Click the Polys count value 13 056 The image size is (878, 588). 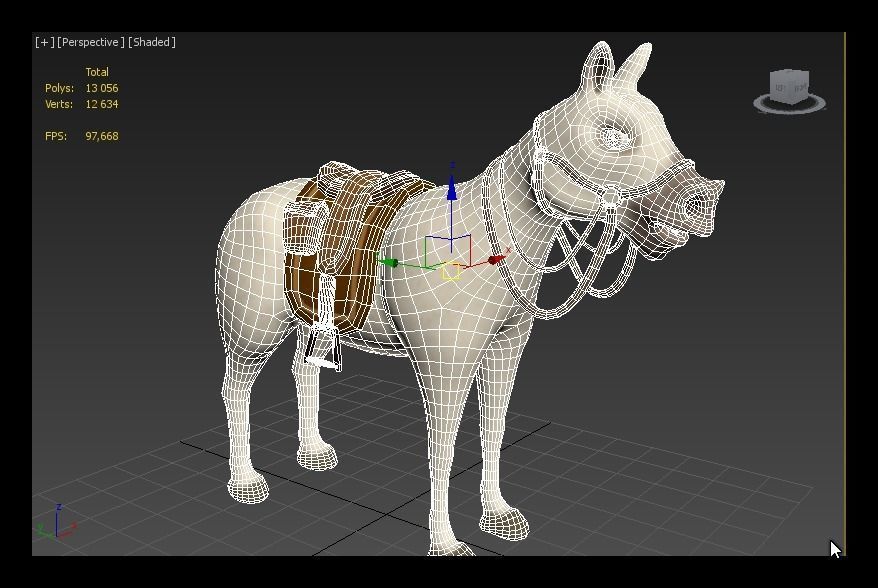click(102, 88)
